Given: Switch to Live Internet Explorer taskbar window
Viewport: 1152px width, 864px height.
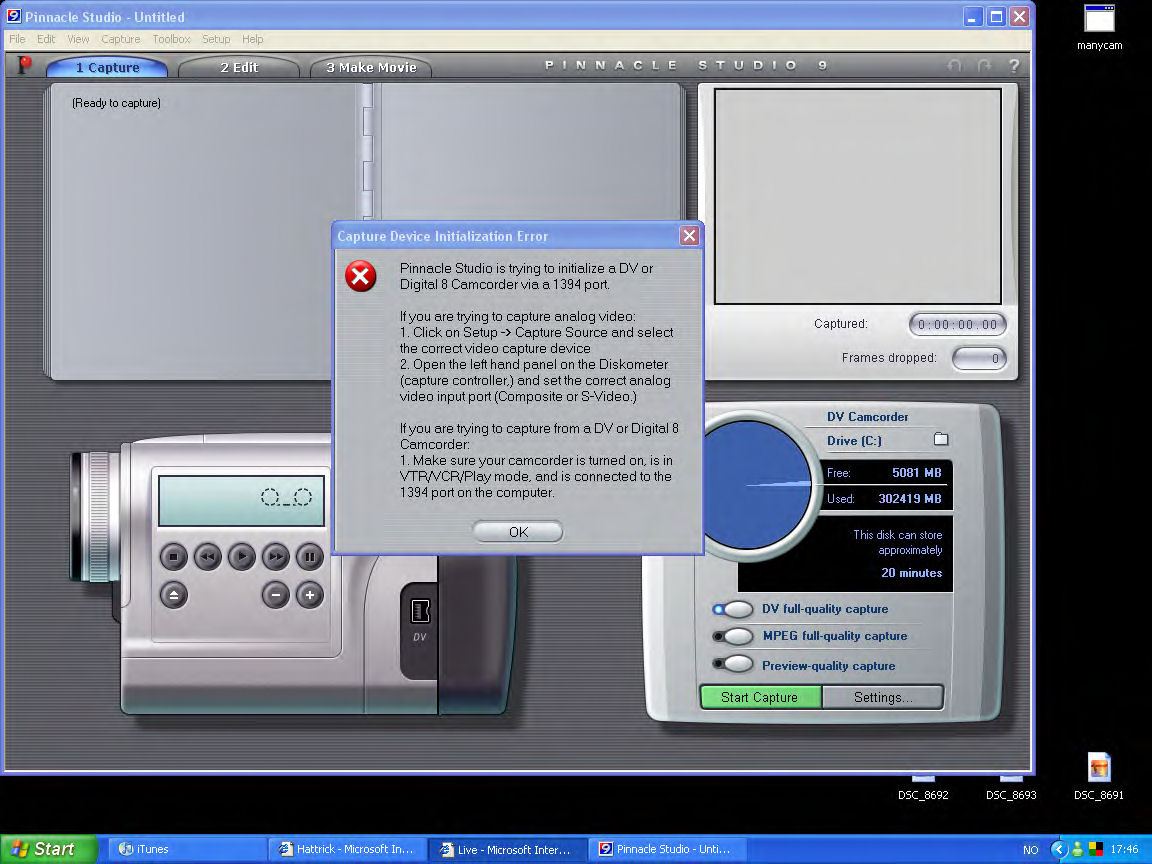Looking at the screenshot, I should pos(507,849).
